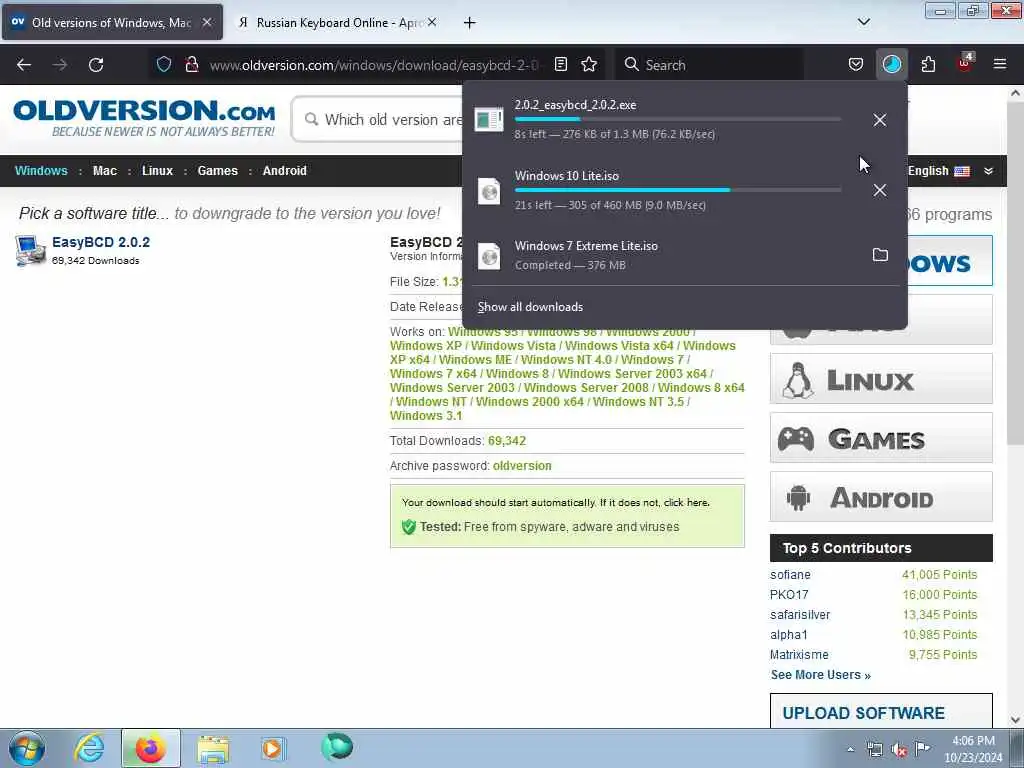This screenshot has width=1024, height=768.
Task: Show hidden tray icons arrow
Action: click(850, 749)
